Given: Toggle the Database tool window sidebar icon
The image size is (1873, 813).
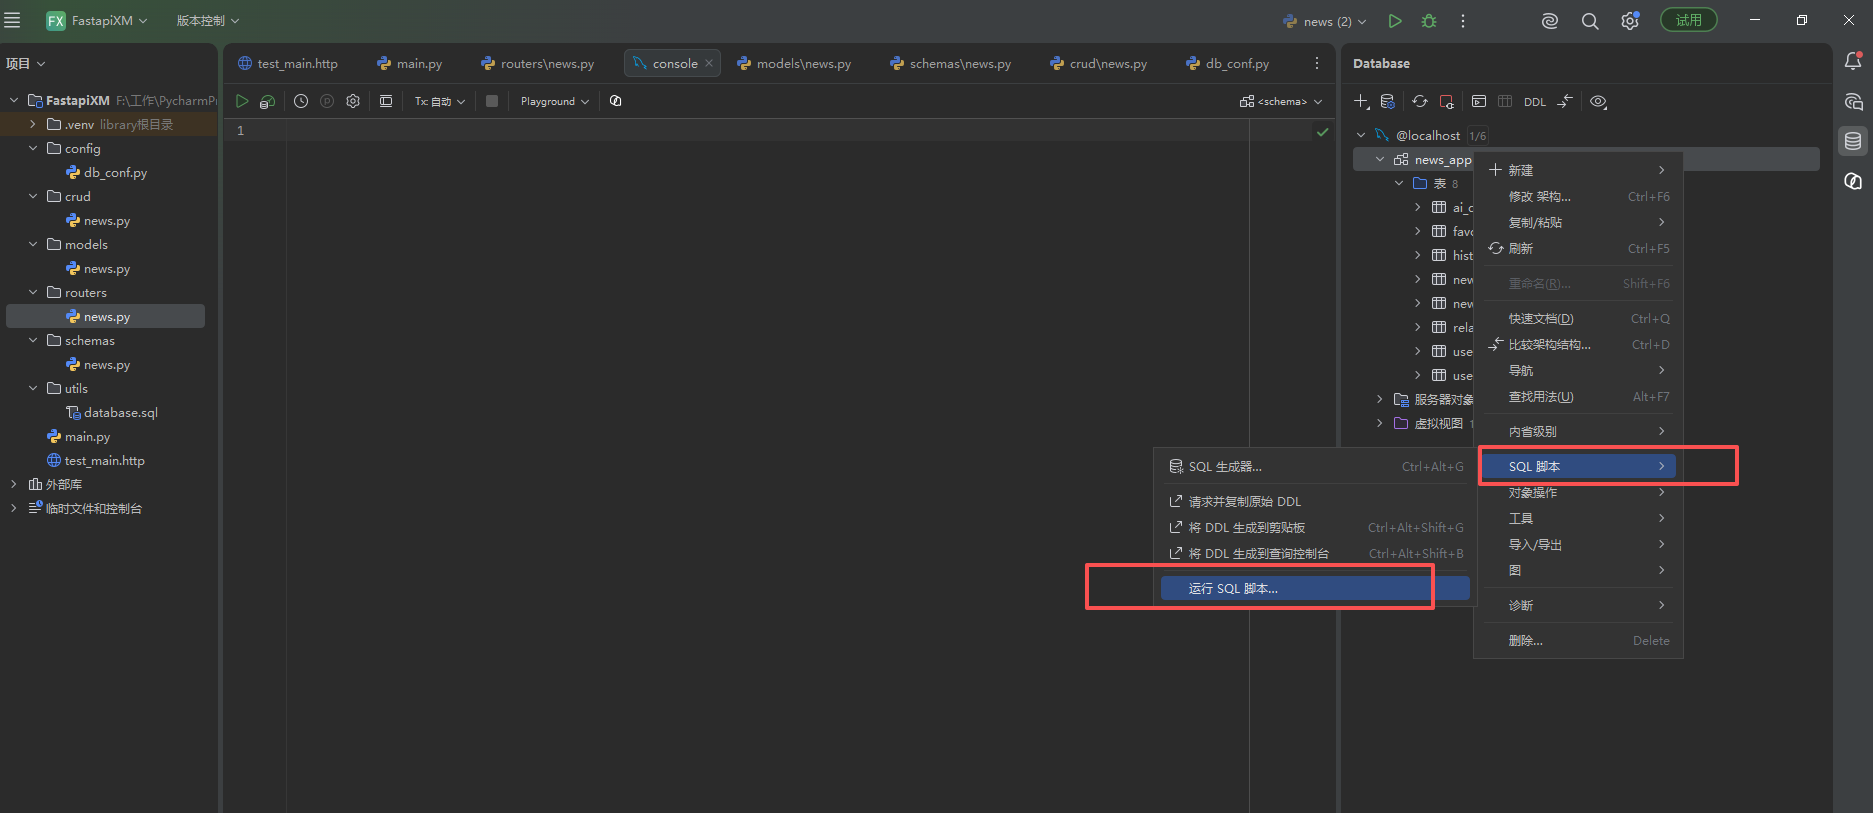Looking at the screenshot, I should click(1853, 141).
